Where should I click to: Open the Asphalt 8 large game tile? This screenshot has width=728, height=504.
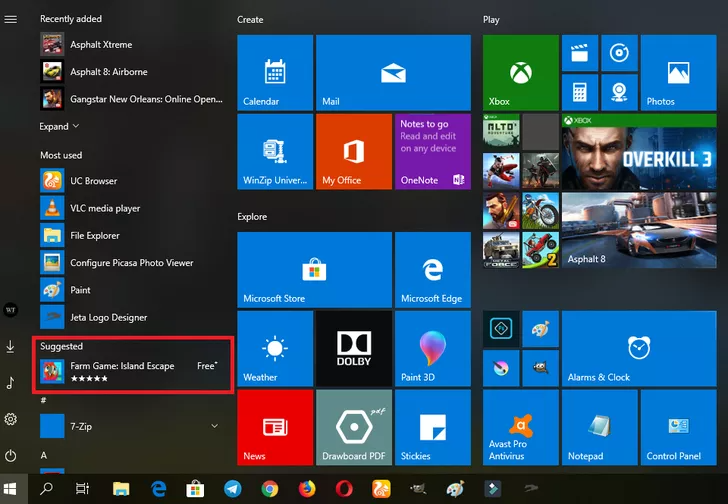click(x=639, y=230)
